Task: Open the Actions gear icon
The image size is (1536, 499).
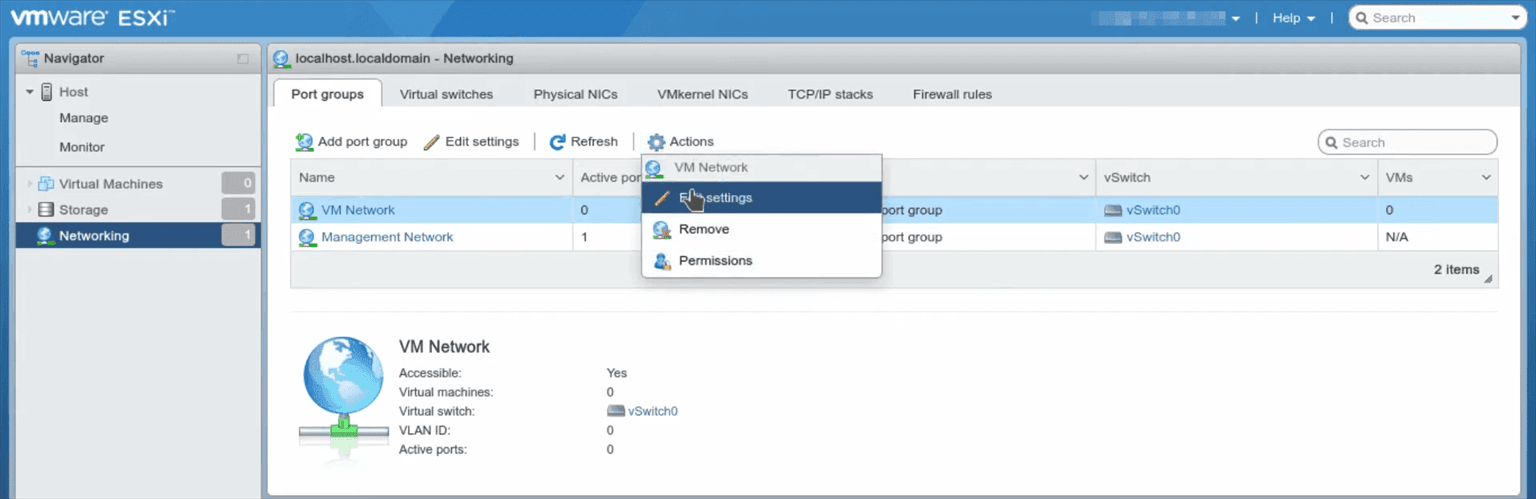Action: (x=656, y=142)
